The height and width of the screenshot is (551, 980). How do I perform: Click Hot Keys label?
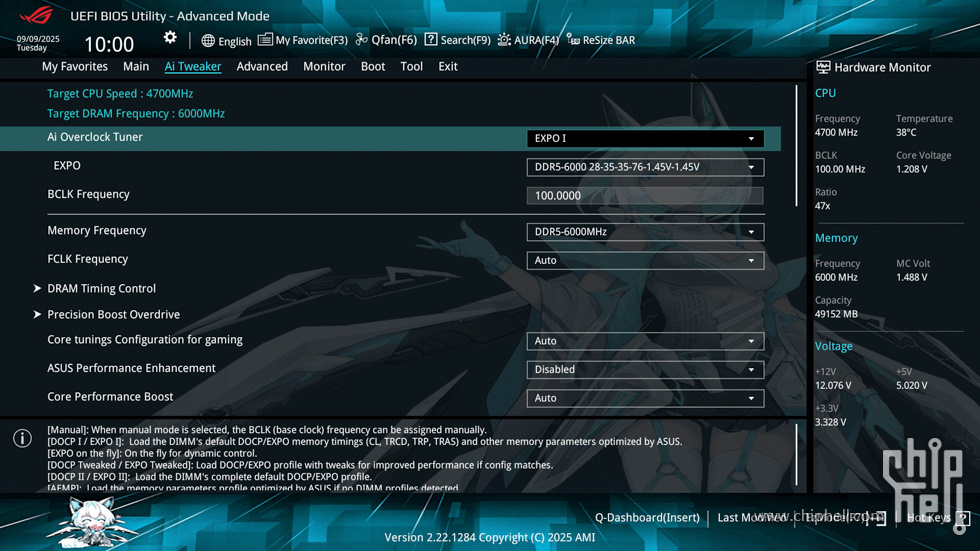[x=929, y=518]
